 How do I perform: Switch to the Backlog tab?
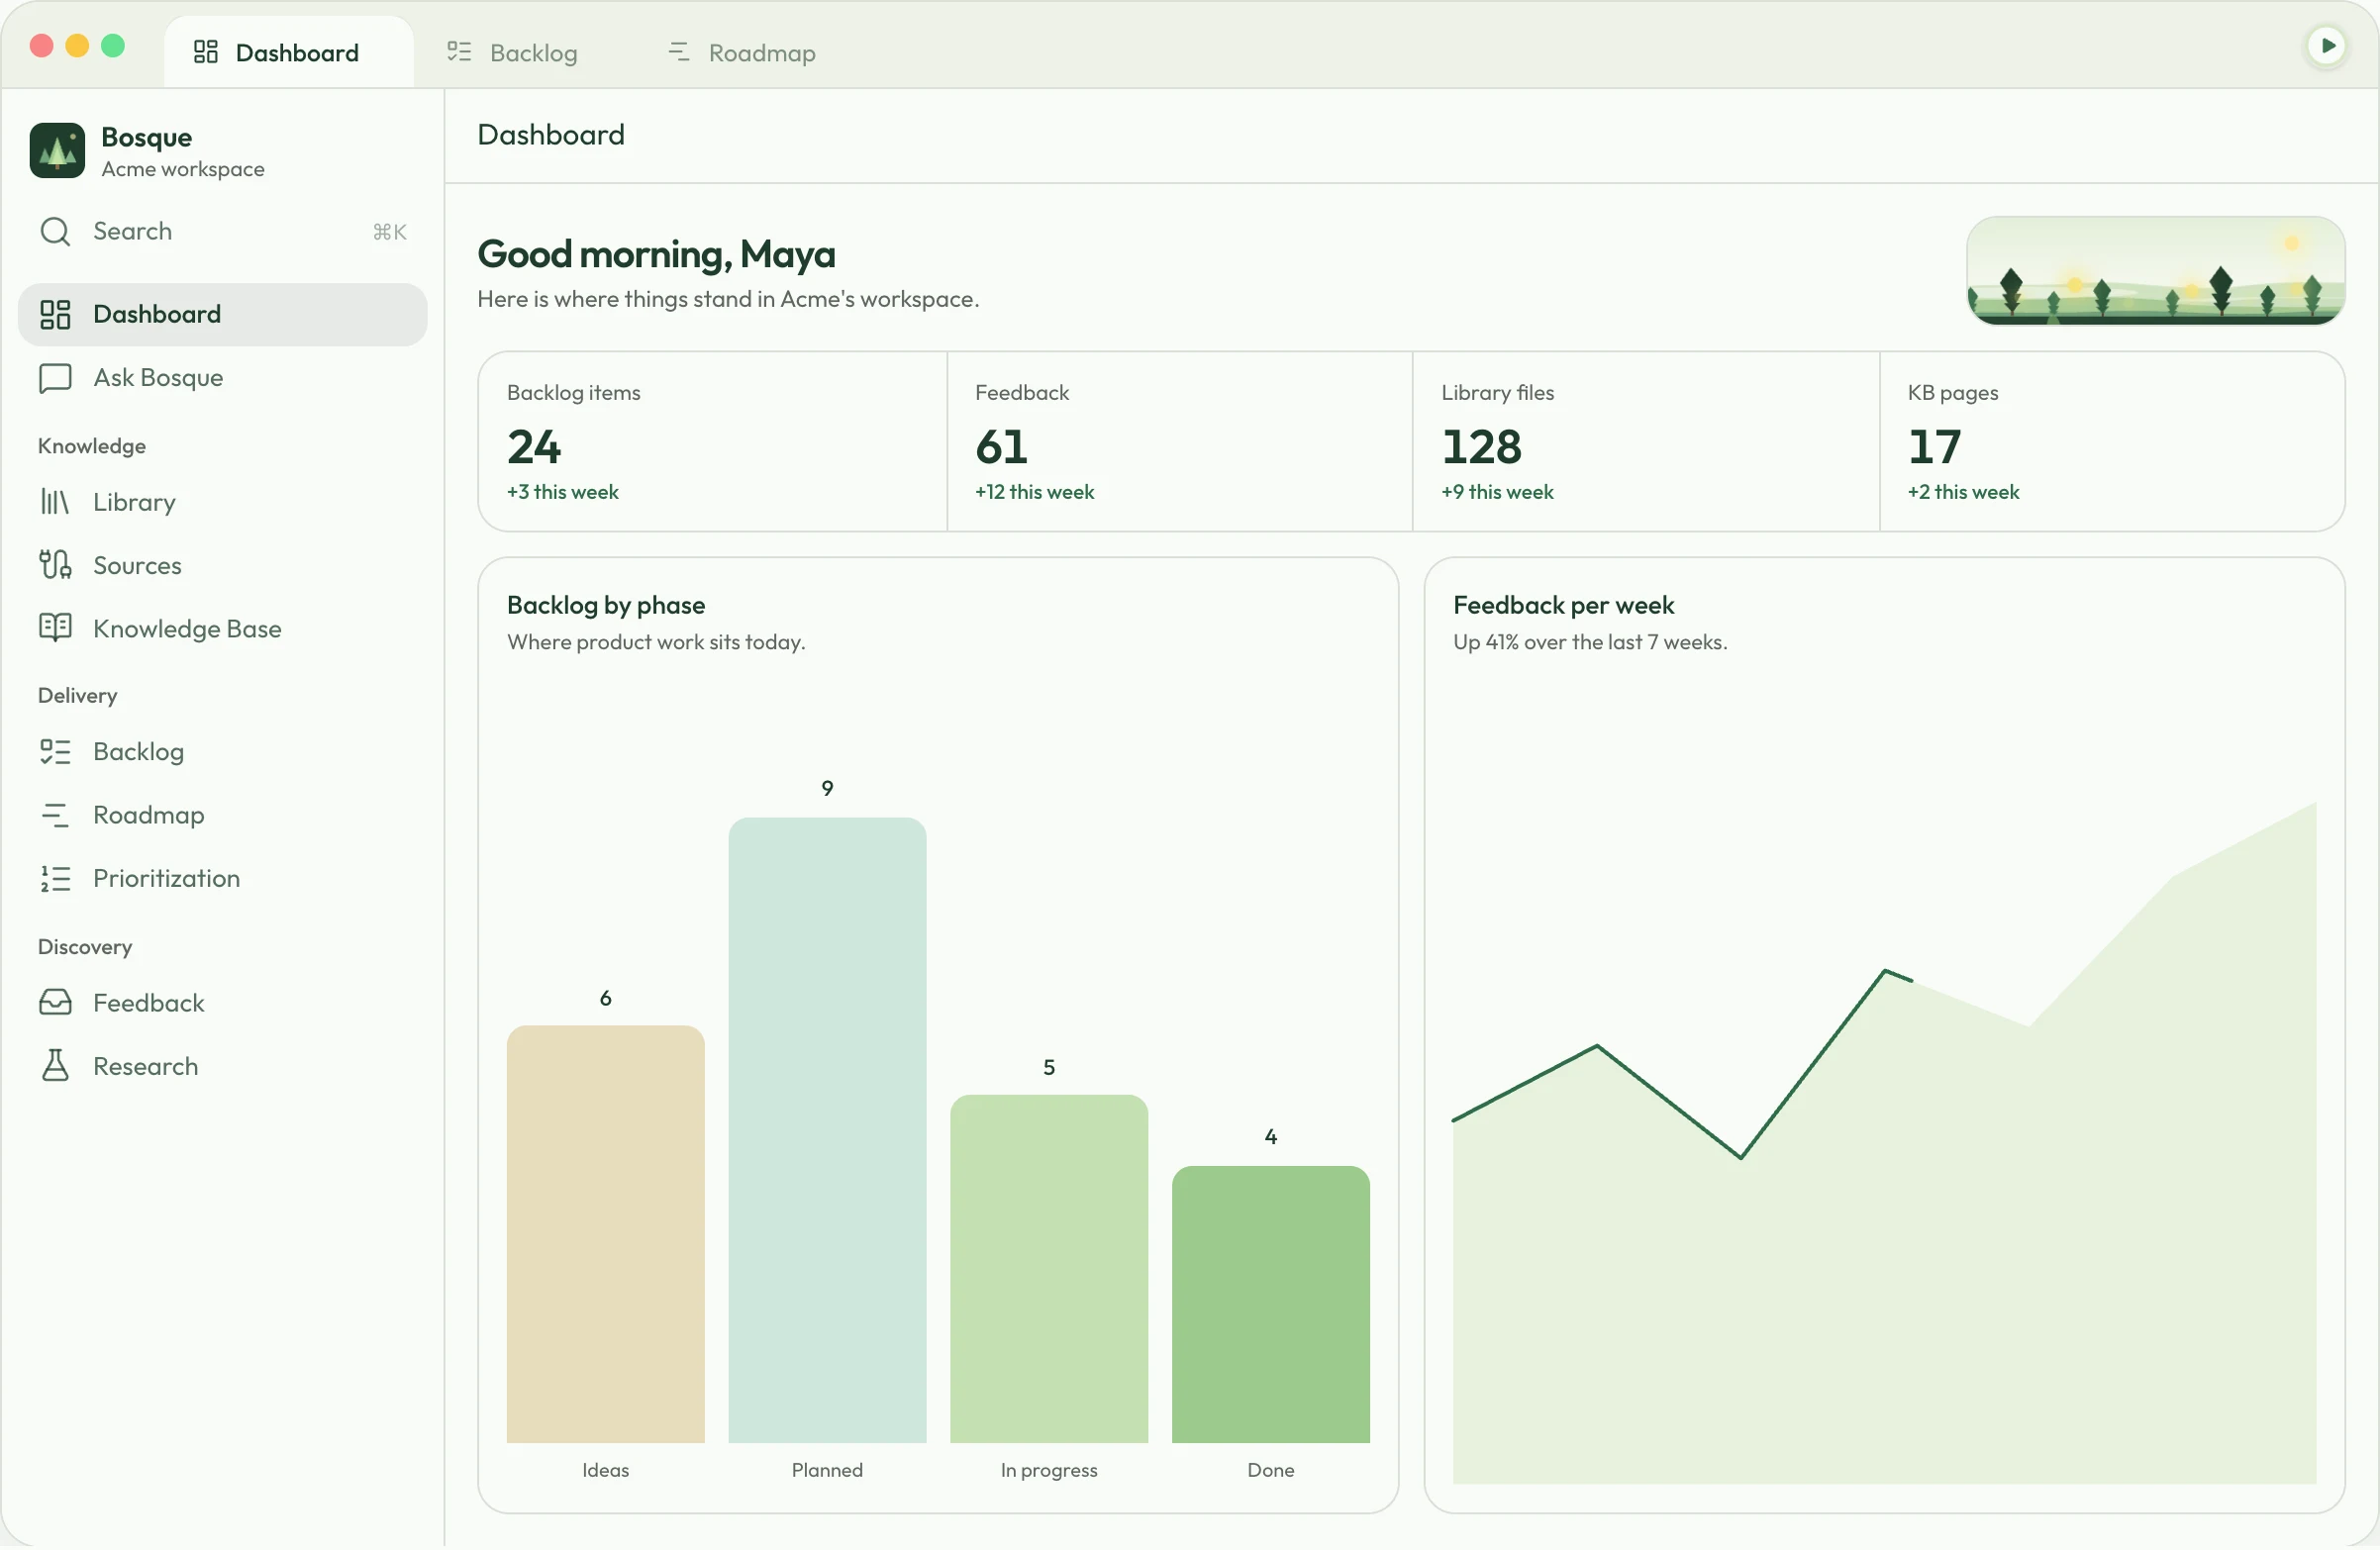[513, 52]
